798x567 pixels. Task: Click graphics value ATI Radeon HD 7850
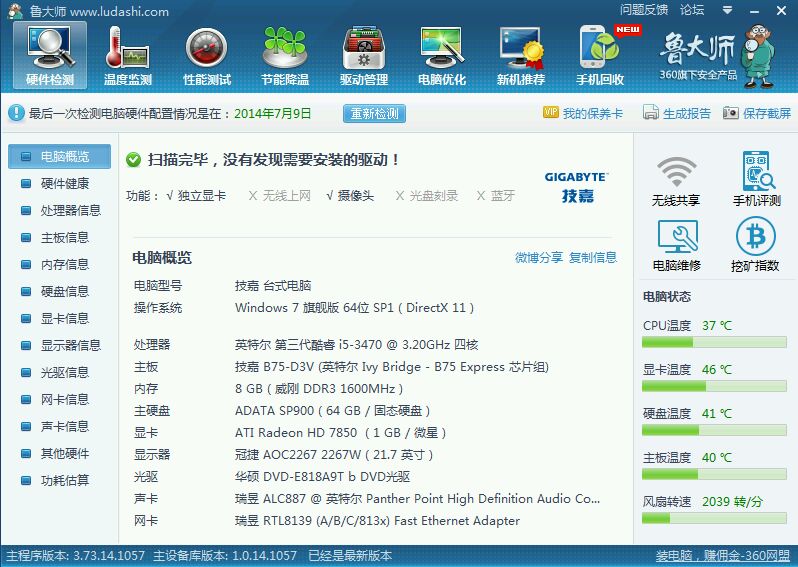340,433
